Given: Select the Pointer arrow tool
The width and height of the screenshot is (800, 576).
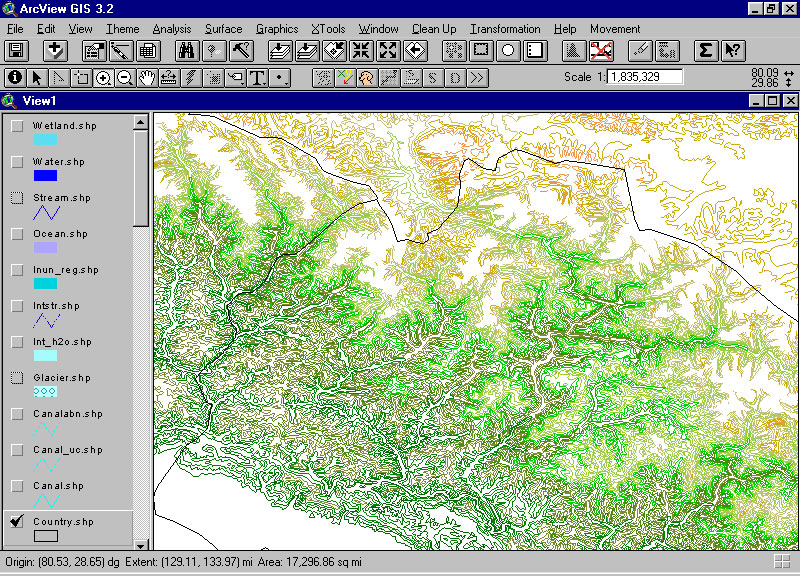Looking at the screenshot, I should (x=37, y=77).
